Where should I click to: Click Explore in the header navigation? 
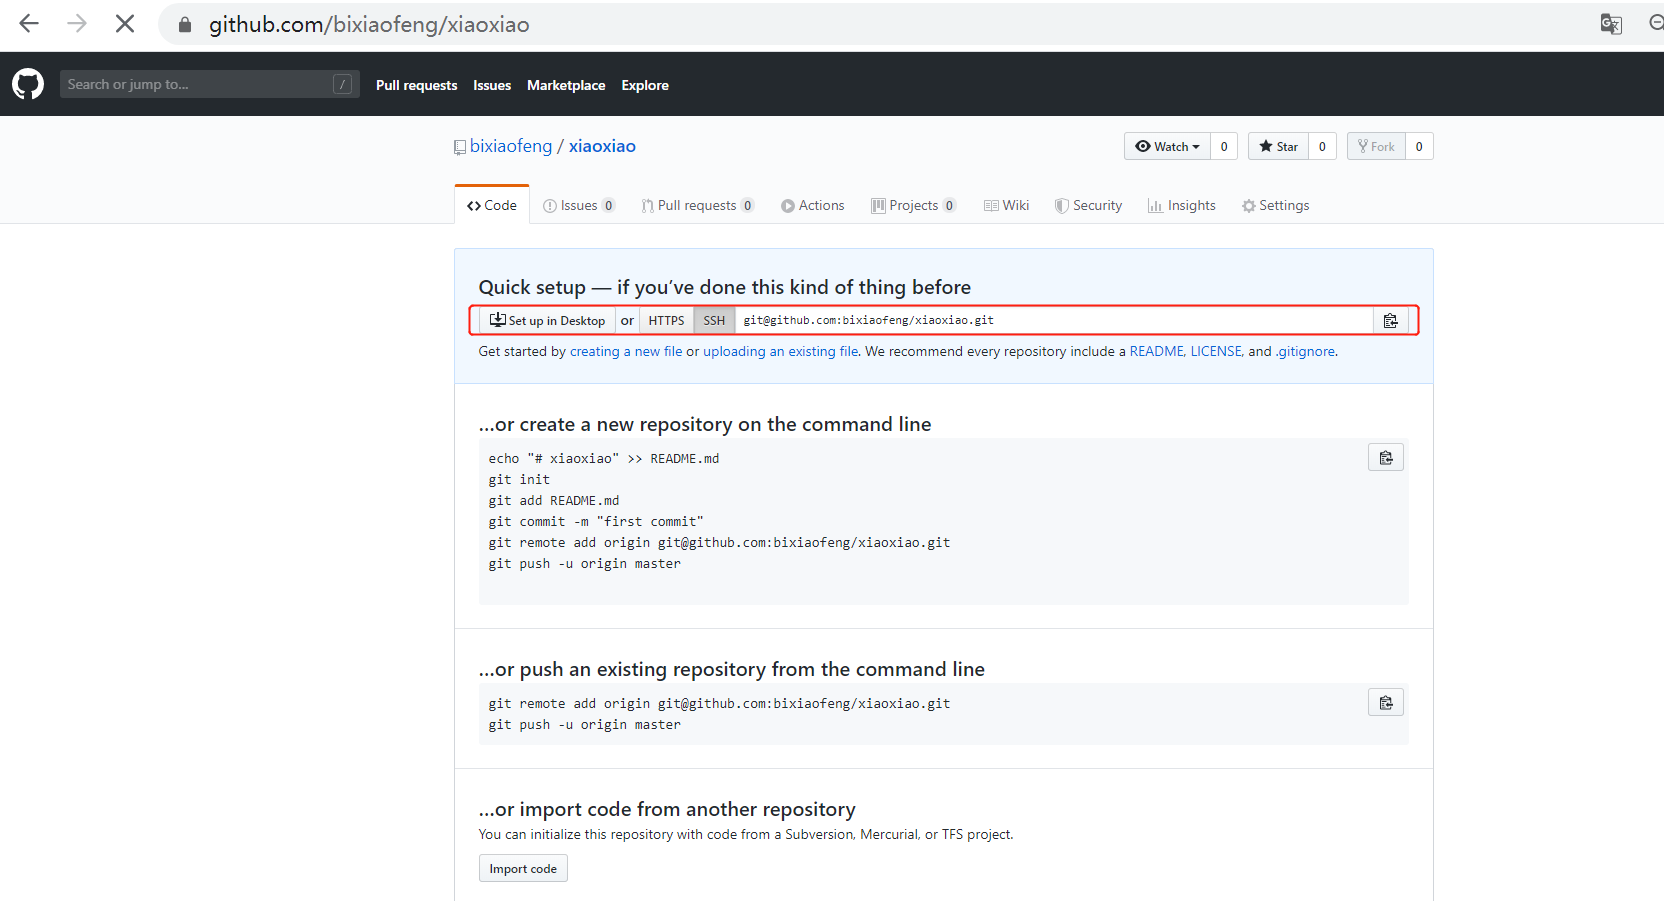pyautogui.click(x=645, y=85)
